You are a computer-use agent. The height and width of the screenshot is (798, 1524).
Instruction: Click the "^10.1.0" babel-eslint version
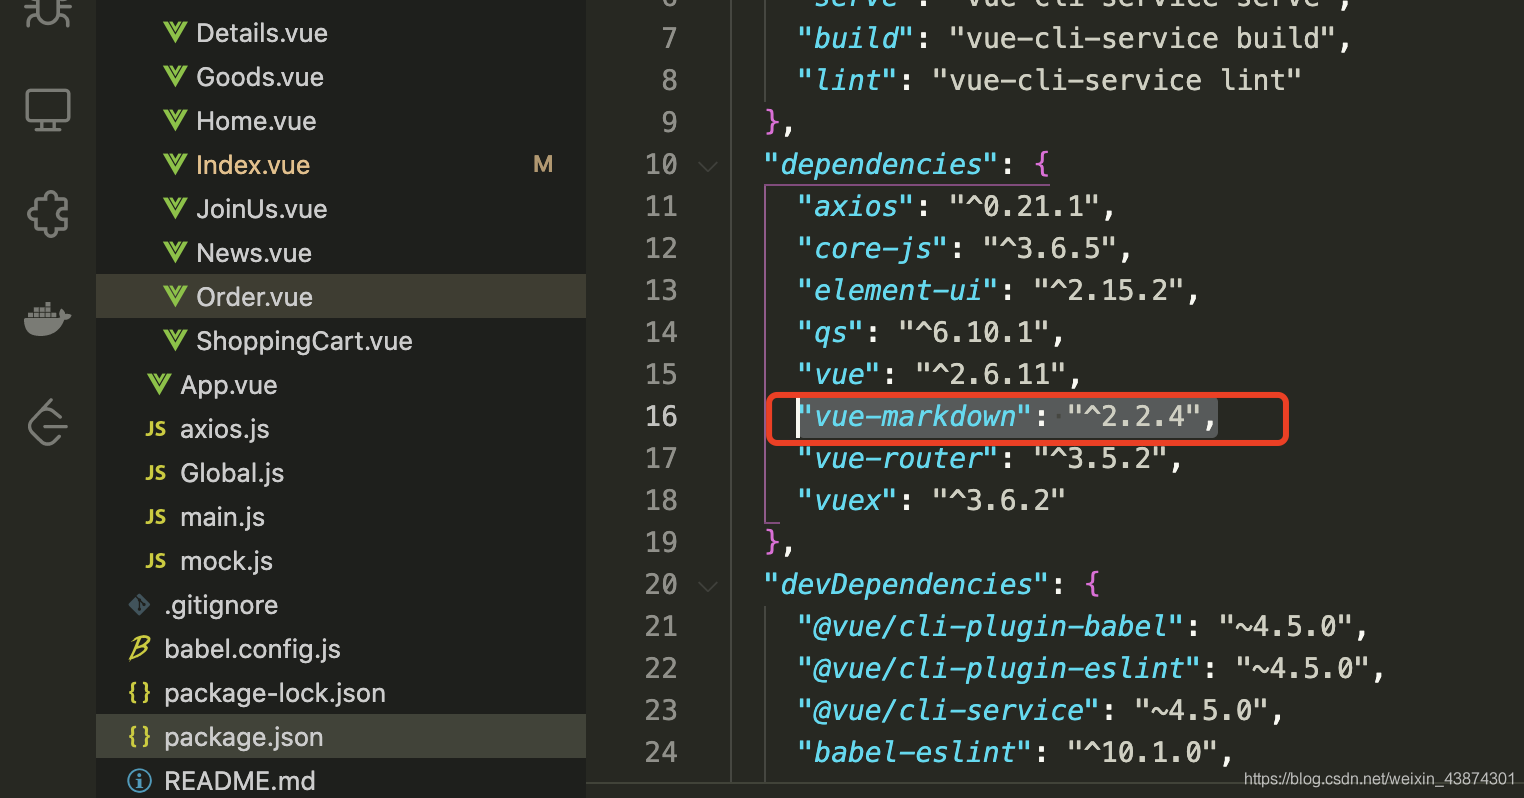(x=1142, y=752)
